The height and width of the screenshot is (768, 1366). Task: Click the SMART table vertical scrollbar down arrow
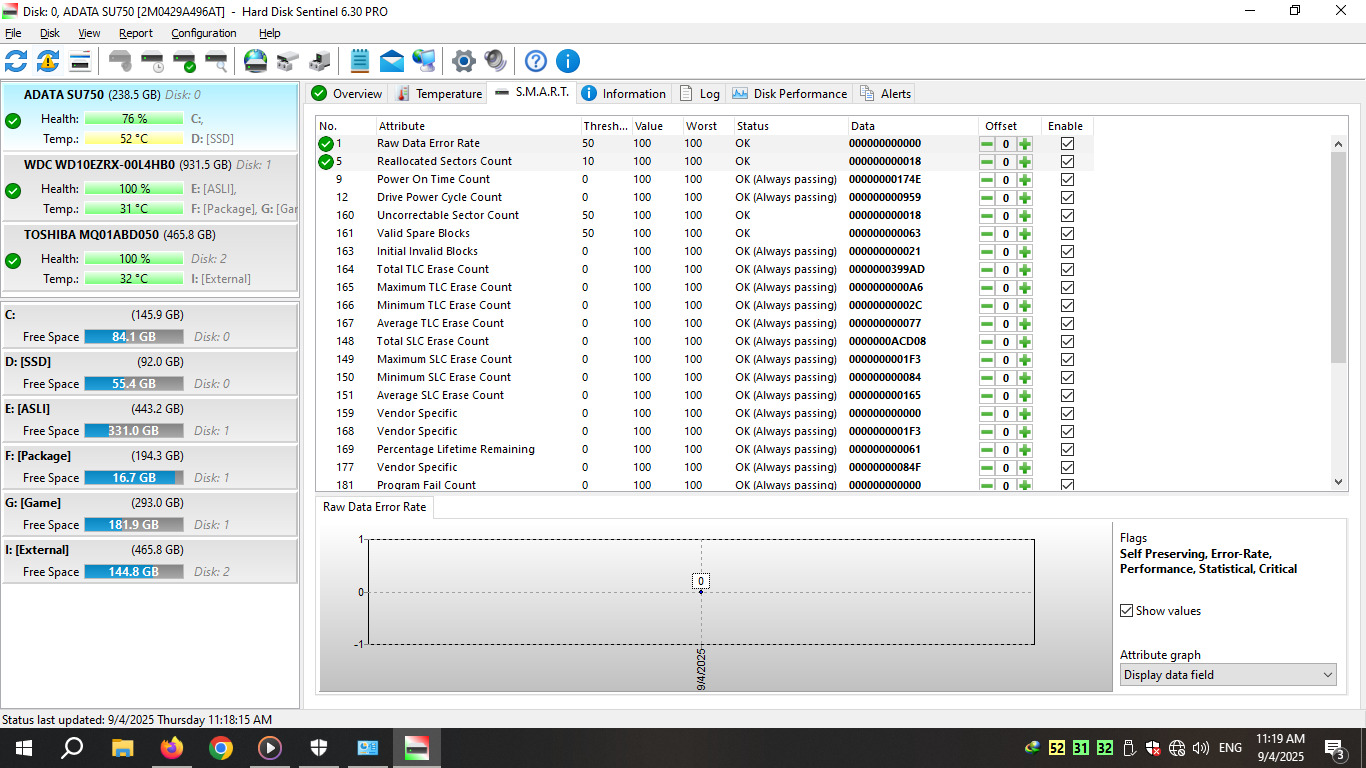coord(1340,482)
